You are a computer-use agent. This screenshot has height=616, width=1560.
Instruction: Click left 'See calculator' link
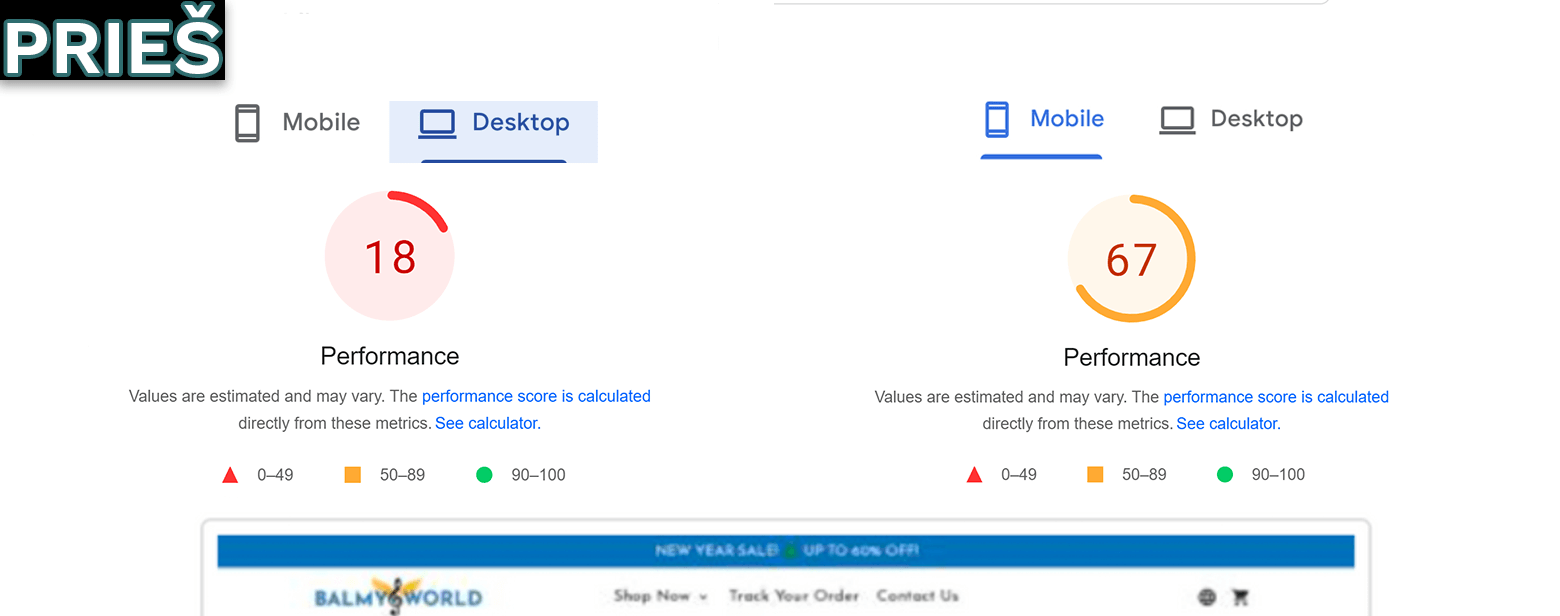click(x=486, y=423)
